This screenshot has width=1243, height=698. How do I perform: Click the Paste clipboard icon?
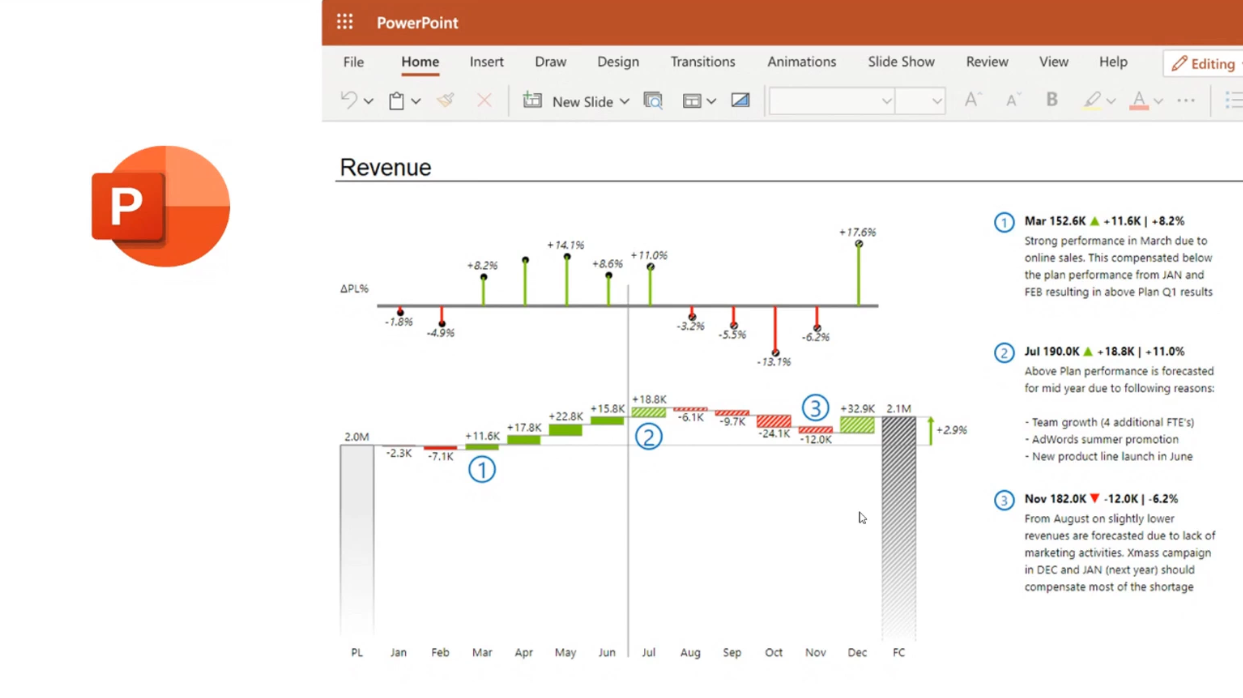click(x=396, y=100)
